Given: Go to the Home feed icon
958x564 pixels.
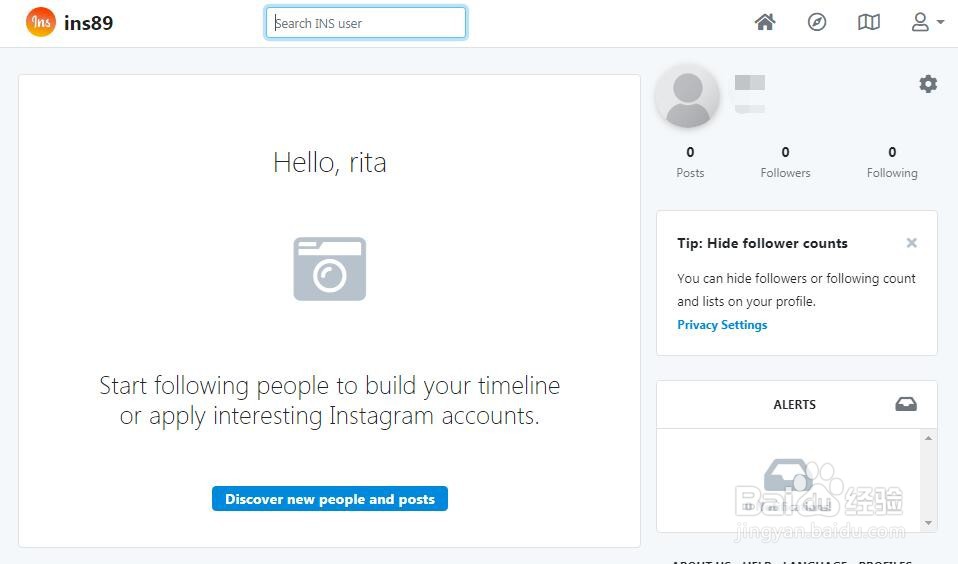Looking at the screenshot, I should click(765, 22).
